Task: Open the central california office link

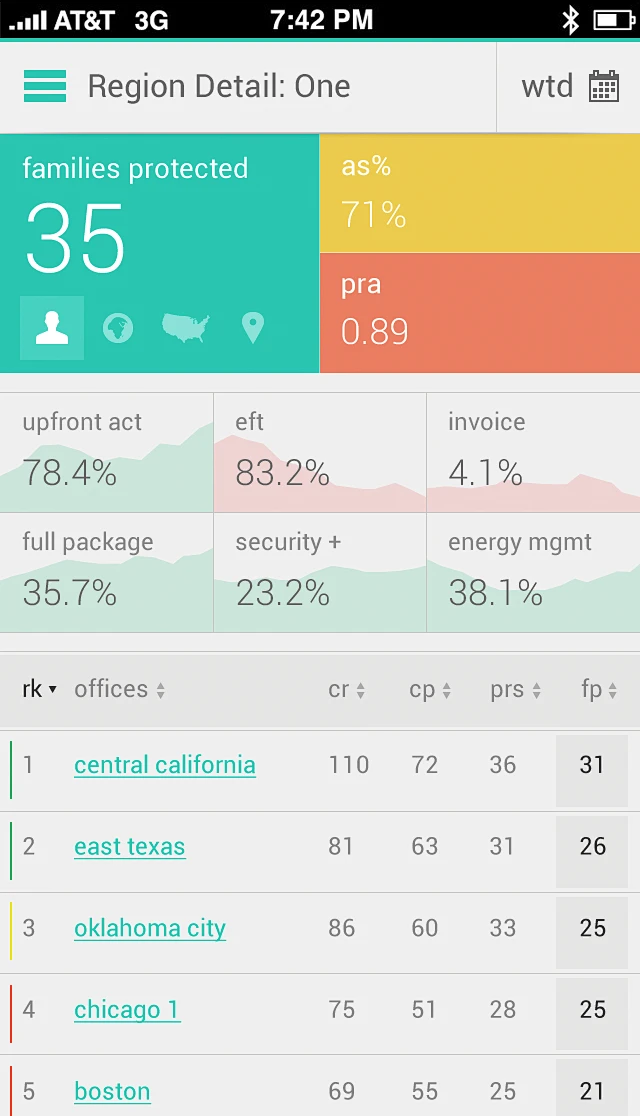Action: (x=165, y=765)
